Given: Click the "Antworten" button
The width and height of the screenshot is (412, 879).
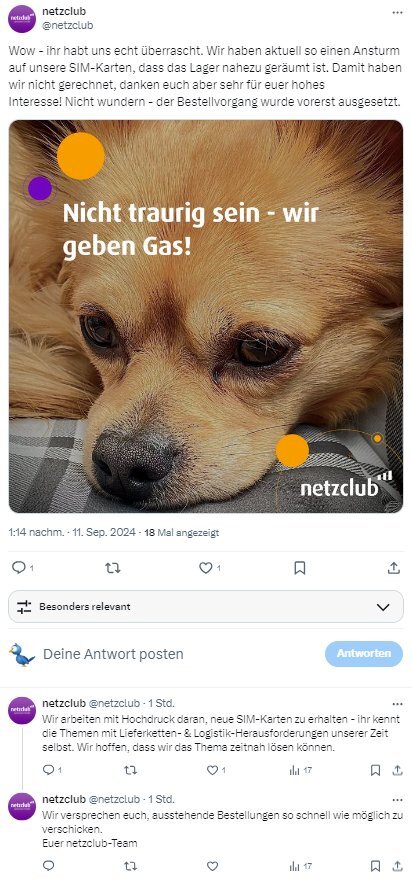Looking at the screenshot, I should [364, 654].
